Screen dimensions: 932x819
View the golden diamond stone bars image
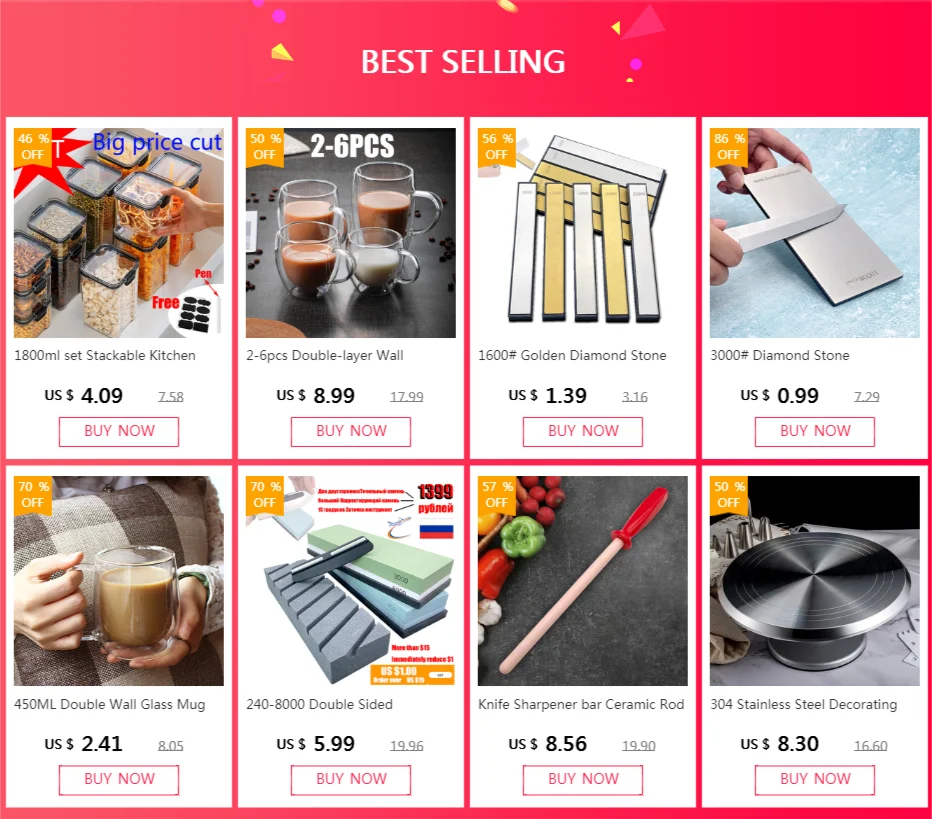click(582, 233)
